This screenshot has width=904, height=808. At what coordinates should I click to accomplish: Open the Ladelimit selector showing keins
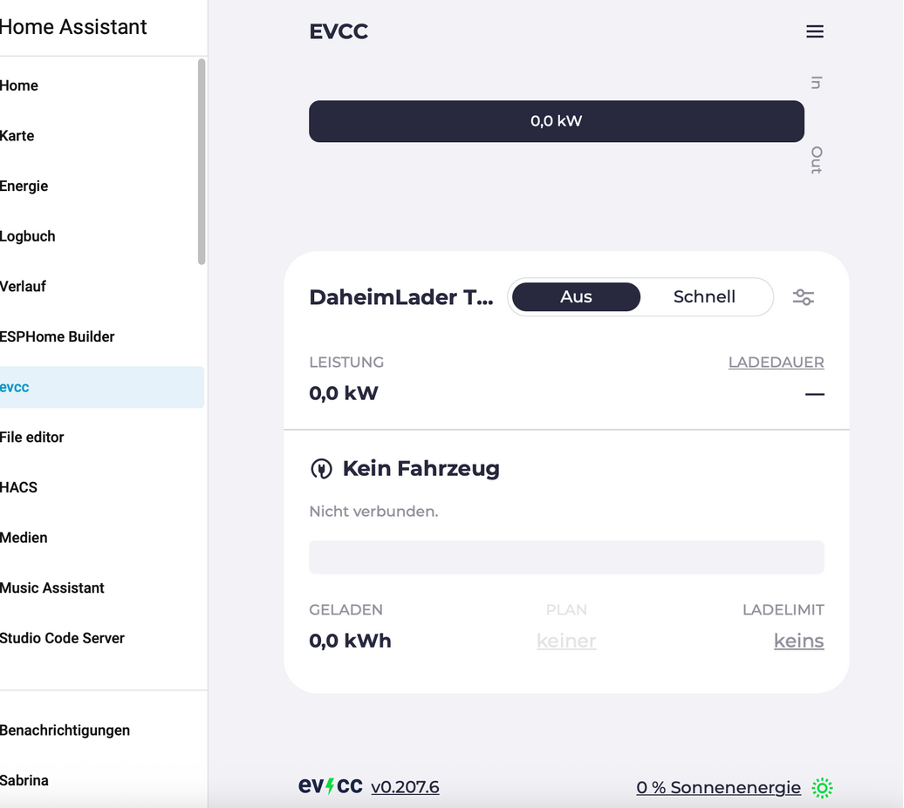click(x=798, y=641)
